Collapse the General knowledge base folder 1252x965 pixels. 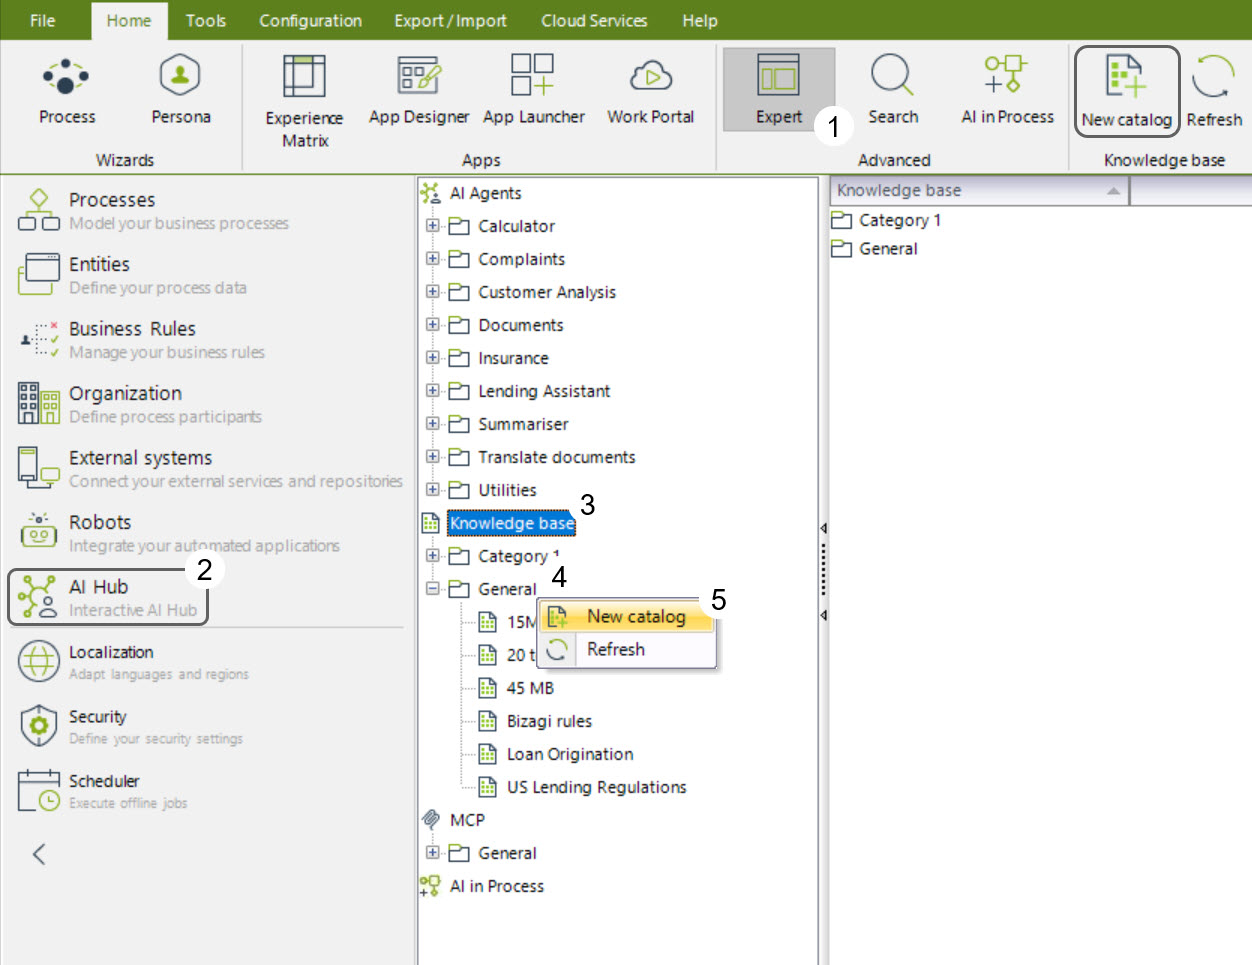433,589
